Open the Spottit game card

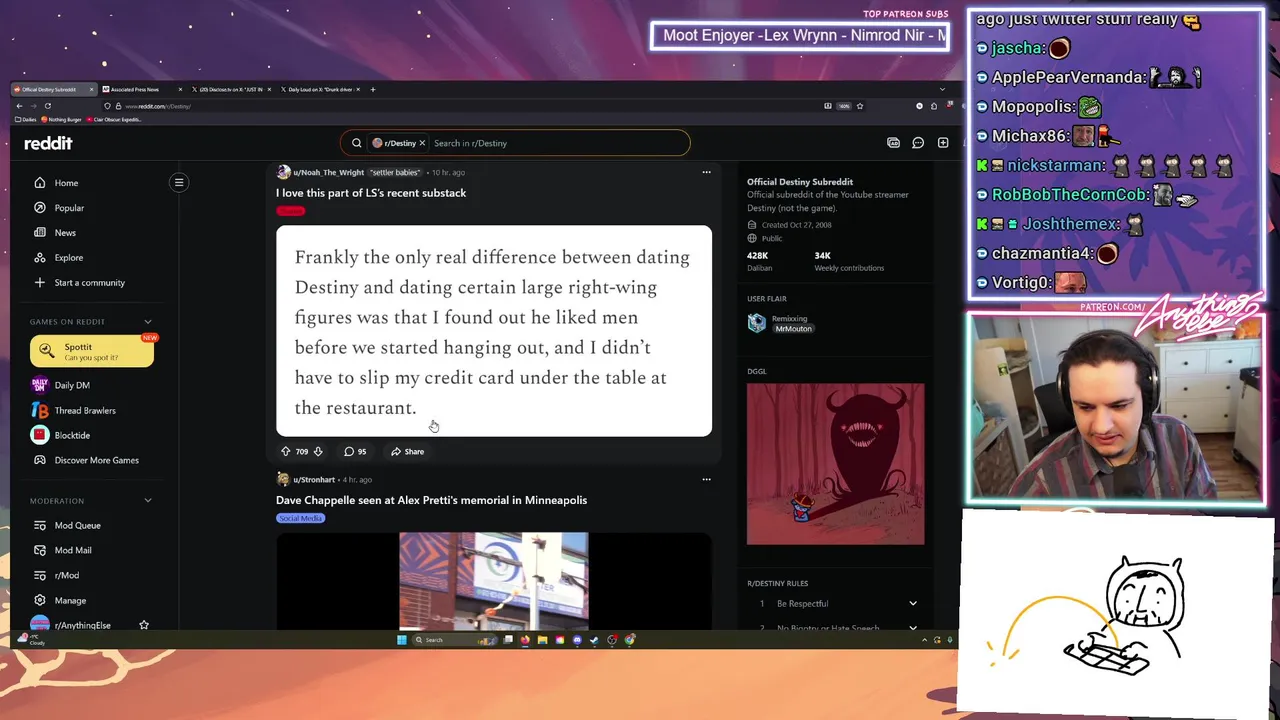pos(92,351)
